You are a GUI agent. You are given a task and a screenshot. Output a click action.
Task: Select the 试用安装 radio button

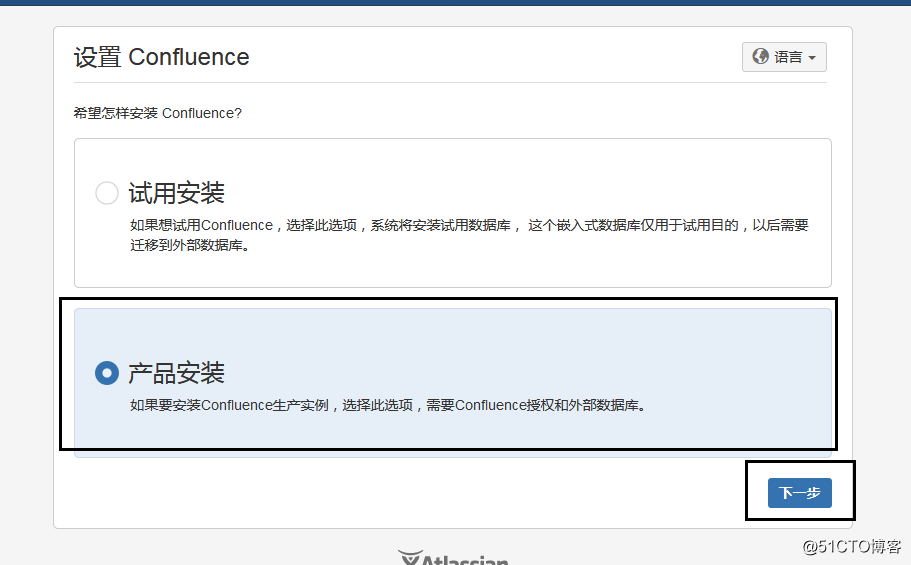click(x=107, y=193)
